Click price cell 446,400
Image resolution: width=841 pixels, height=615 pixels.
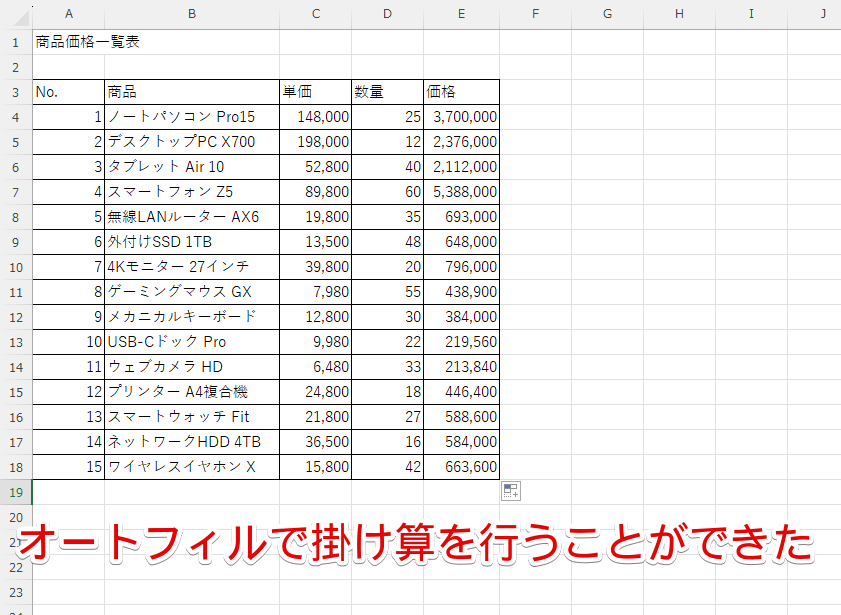coord(461,392)
